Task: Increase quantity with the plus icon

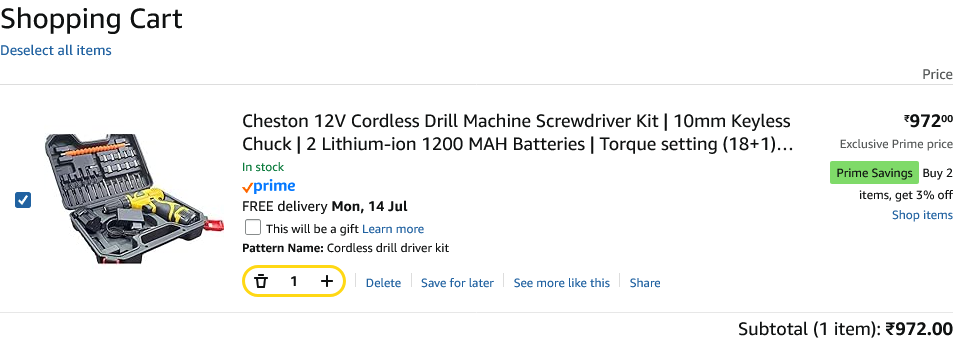Action: point(327,281)
